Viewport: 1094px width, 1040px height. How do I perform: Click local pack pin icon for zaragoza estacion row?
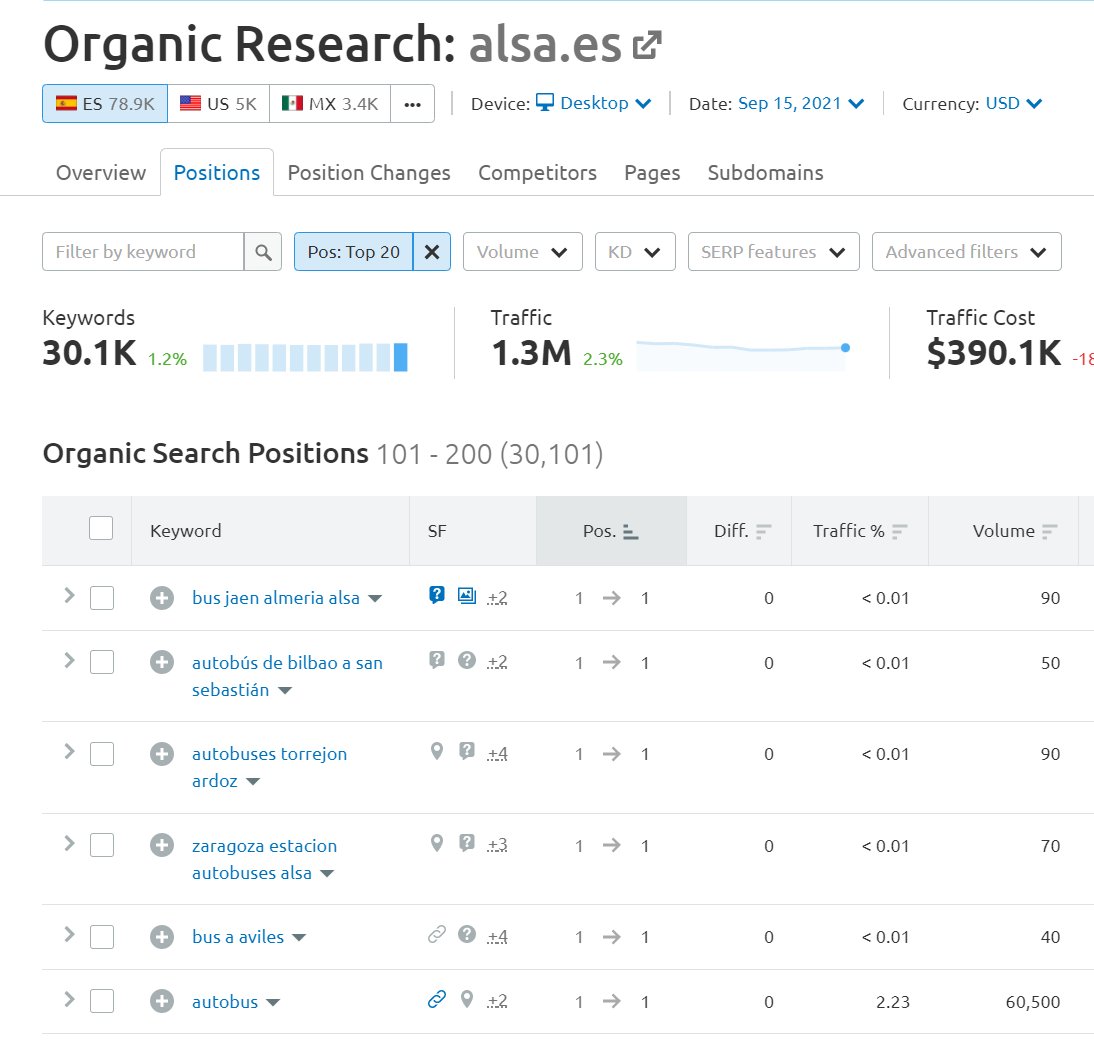[437, 843]
